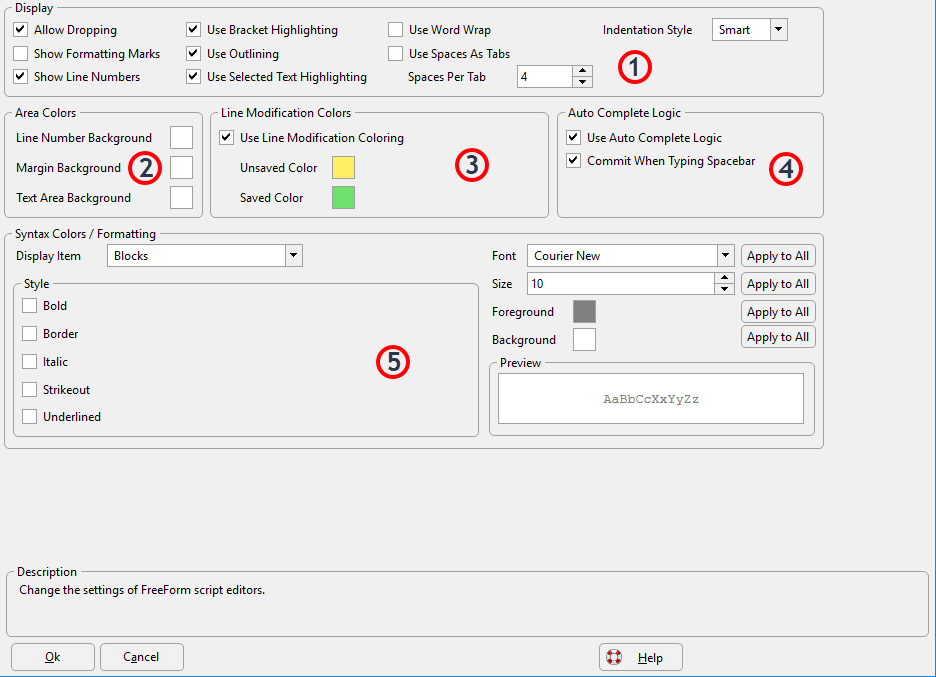Check the Border style option
Image resolution: width=936 pixels, height=677 pixels.
29,333
